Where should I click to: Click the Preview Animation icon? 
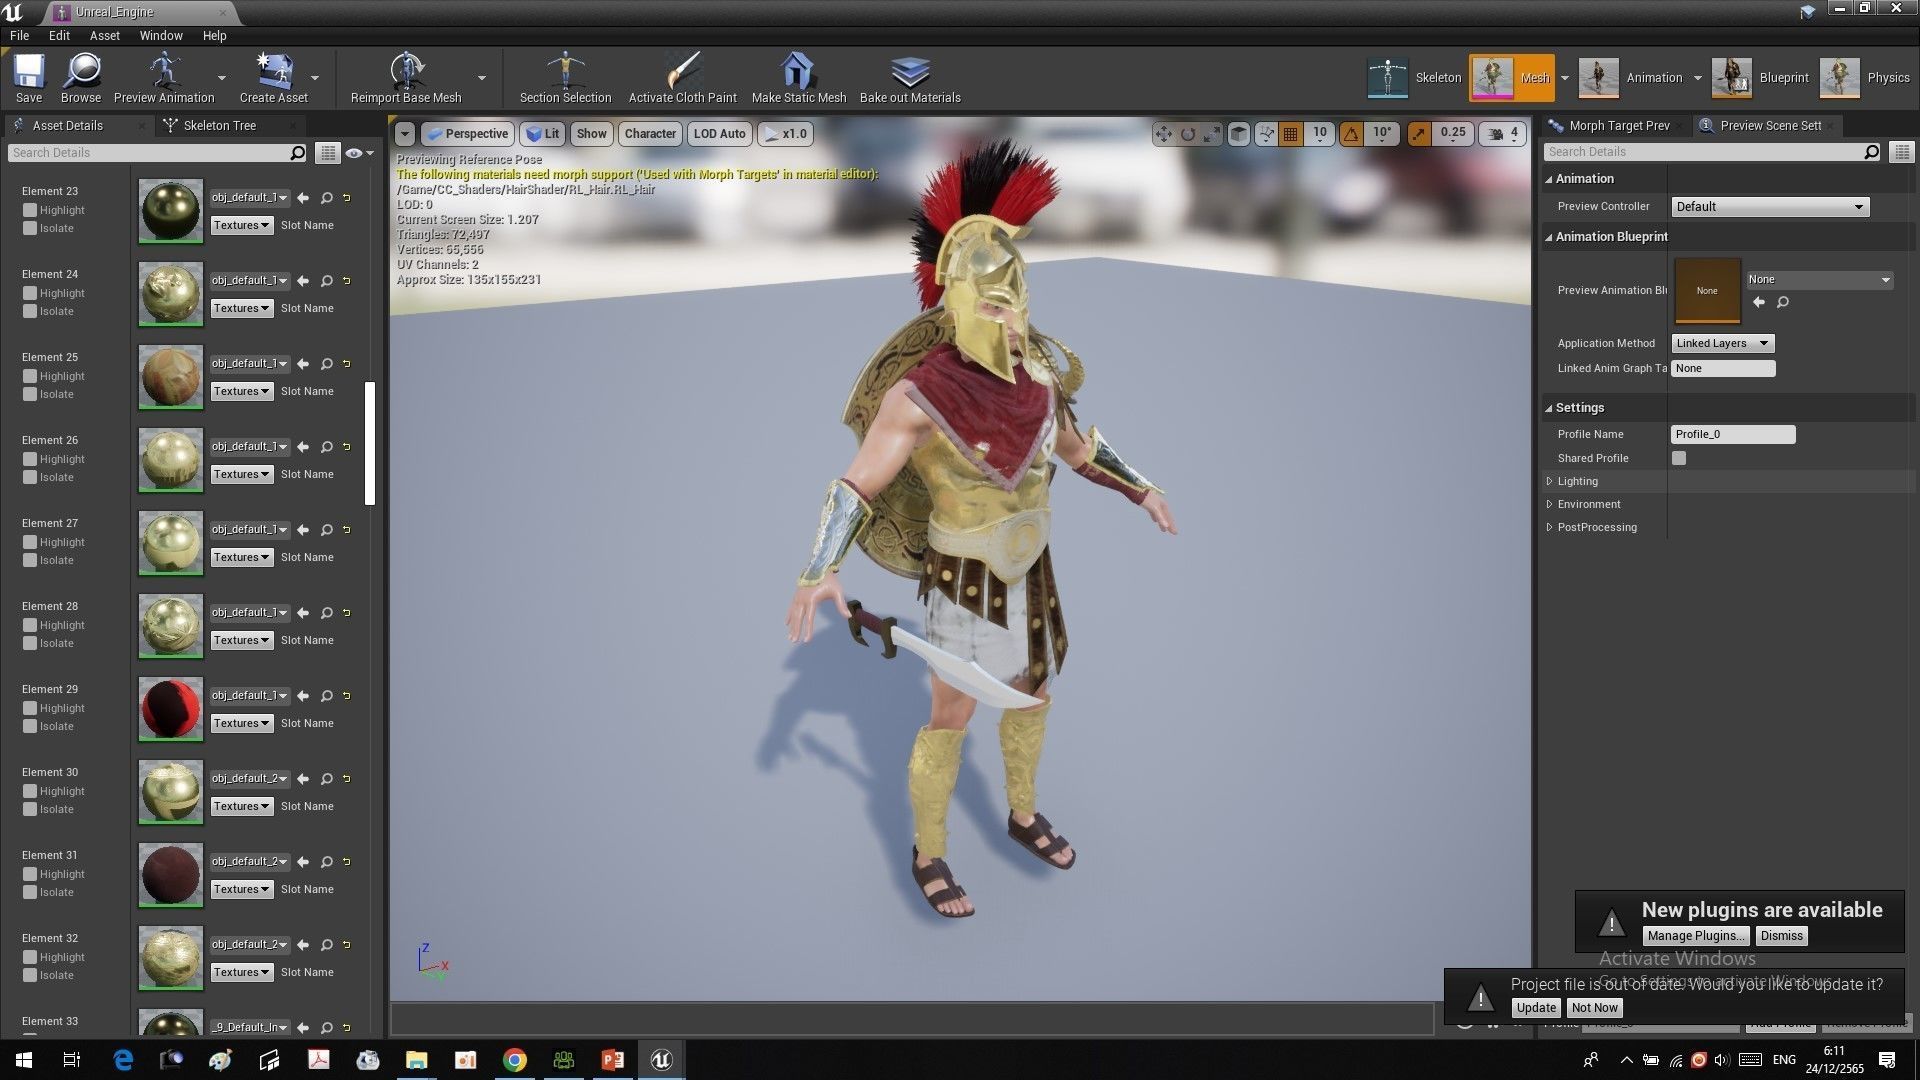[164, 77]
